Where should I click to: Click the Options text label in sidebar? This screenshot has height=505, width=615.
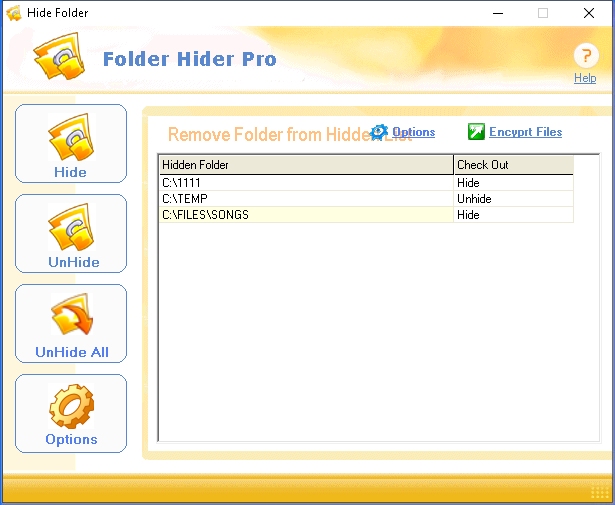coord(71,439)
